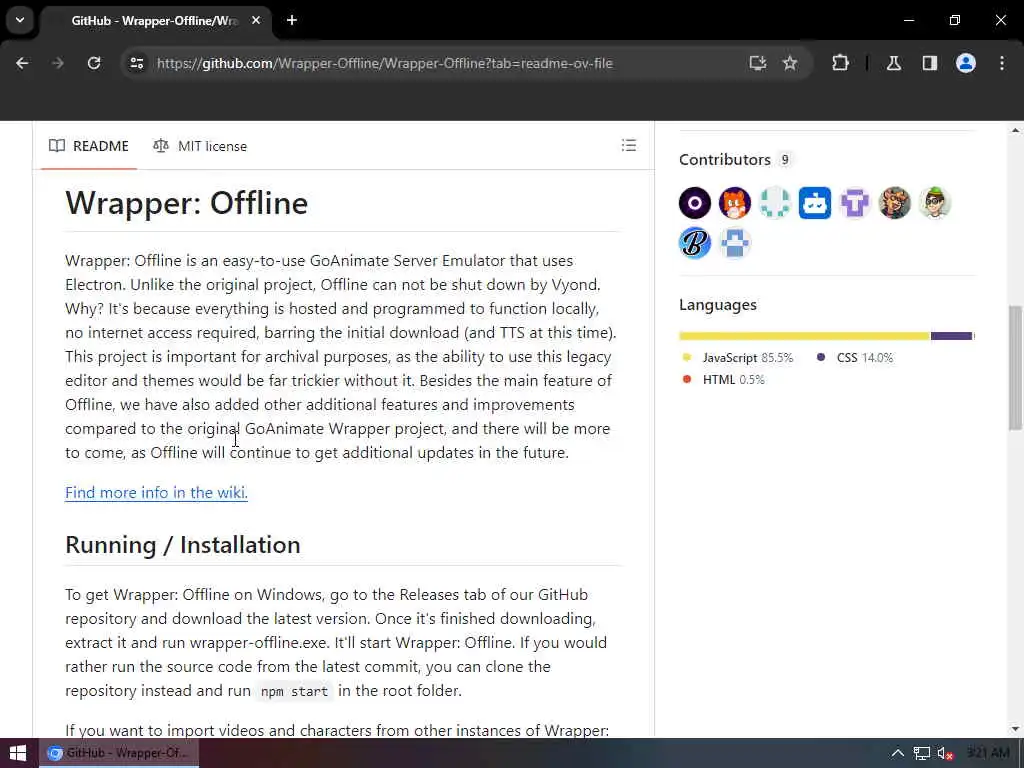This screenshot has height=768, width=1024.
Task: Open the purple T contributor avatar
Action: 855,203
